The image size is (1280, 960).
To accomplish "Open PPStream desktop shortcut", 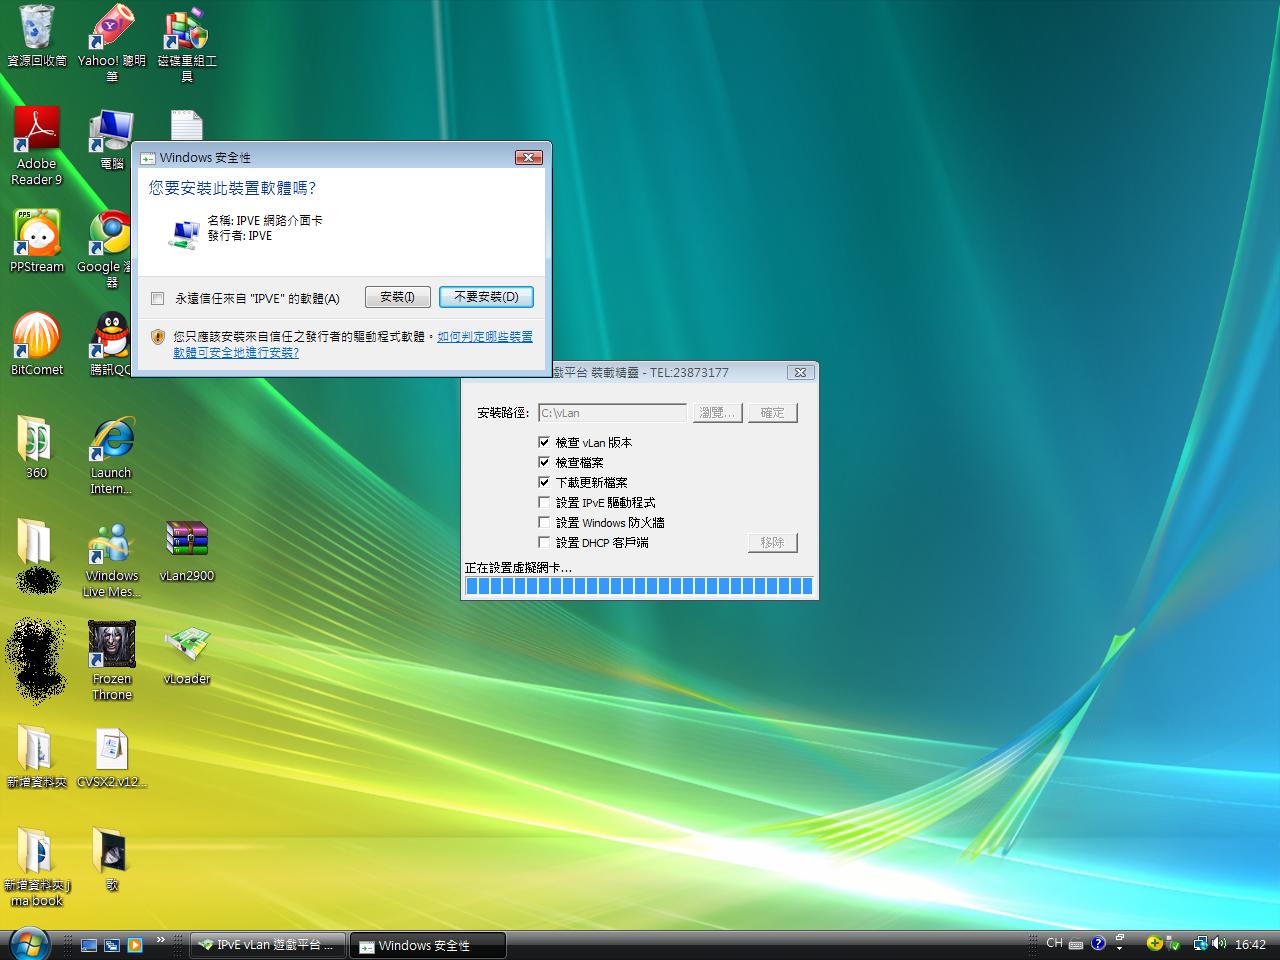I will [x=37, y=236].
